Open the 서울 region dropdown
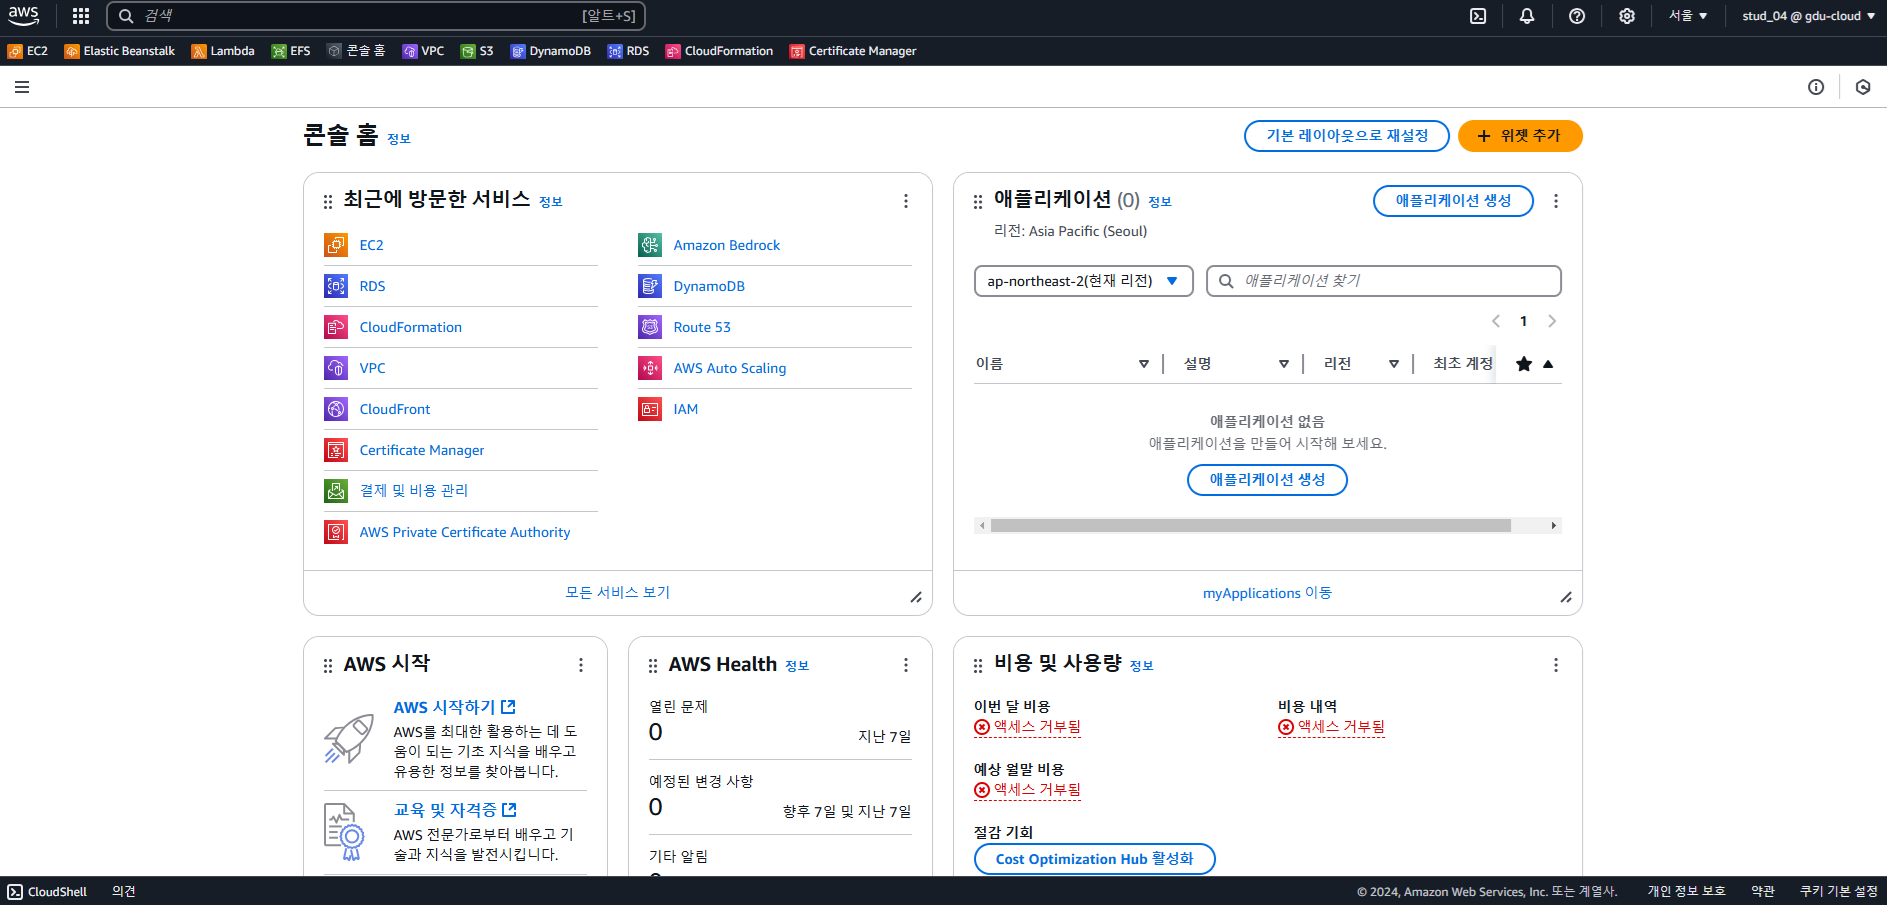Viewport: 1887px width, 905px height. tap(1688, 16)
